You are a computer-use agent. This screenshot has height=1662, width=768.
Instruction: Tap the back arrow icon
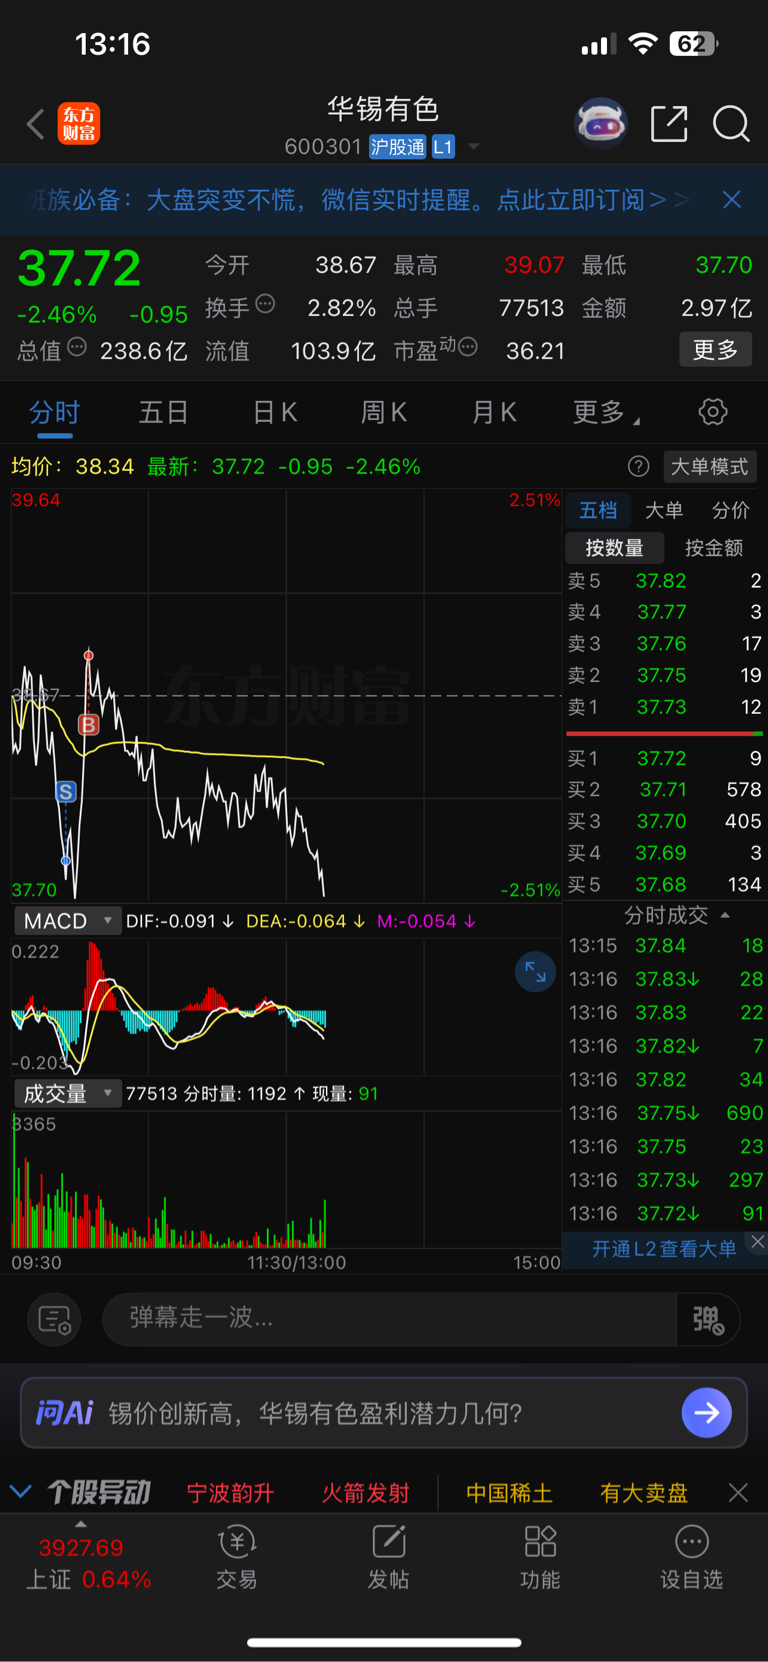tap(36, 124)
